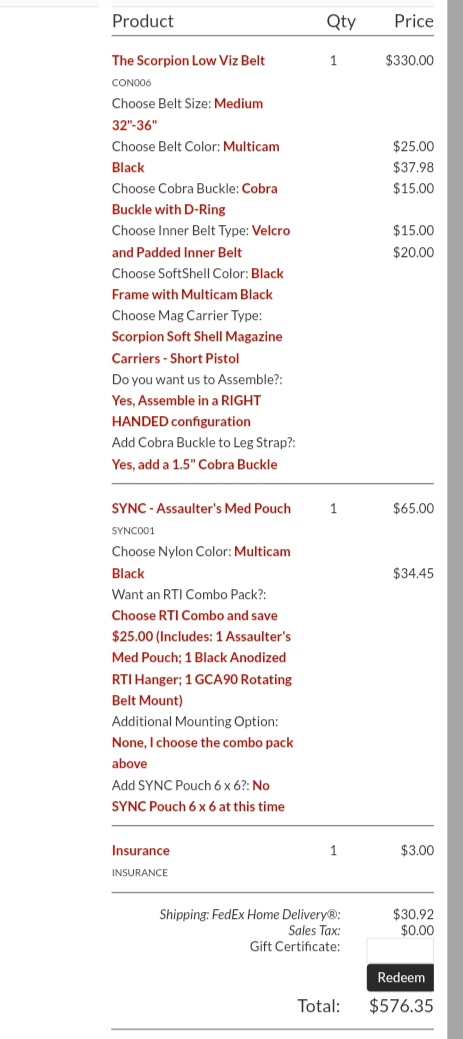Select the Medium belt size option text

(187, 114)
